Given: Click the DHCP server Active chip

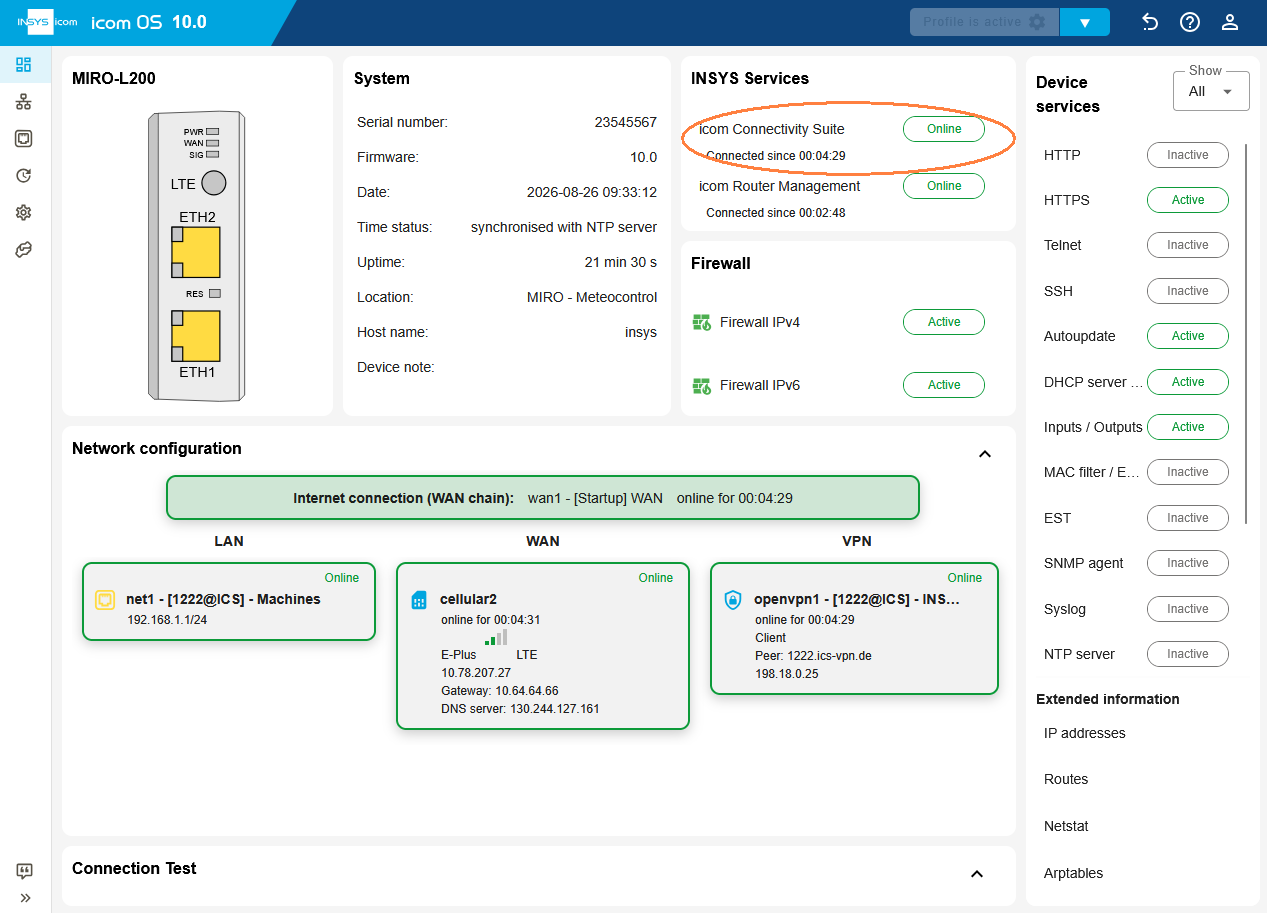Looking at the screenshot, I should pos(1187,382).
